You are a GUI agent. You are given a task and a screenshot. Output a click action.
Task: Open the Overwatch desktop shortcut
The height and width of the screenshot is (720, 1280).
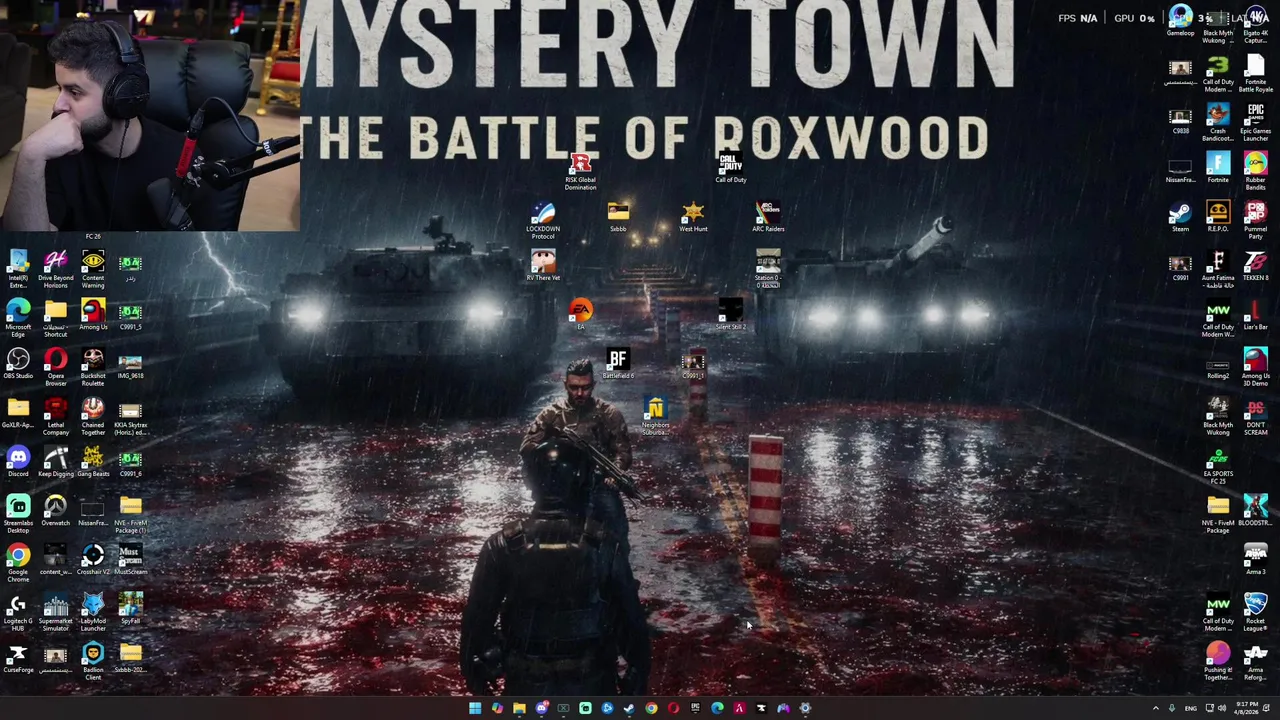coord(55,511)
